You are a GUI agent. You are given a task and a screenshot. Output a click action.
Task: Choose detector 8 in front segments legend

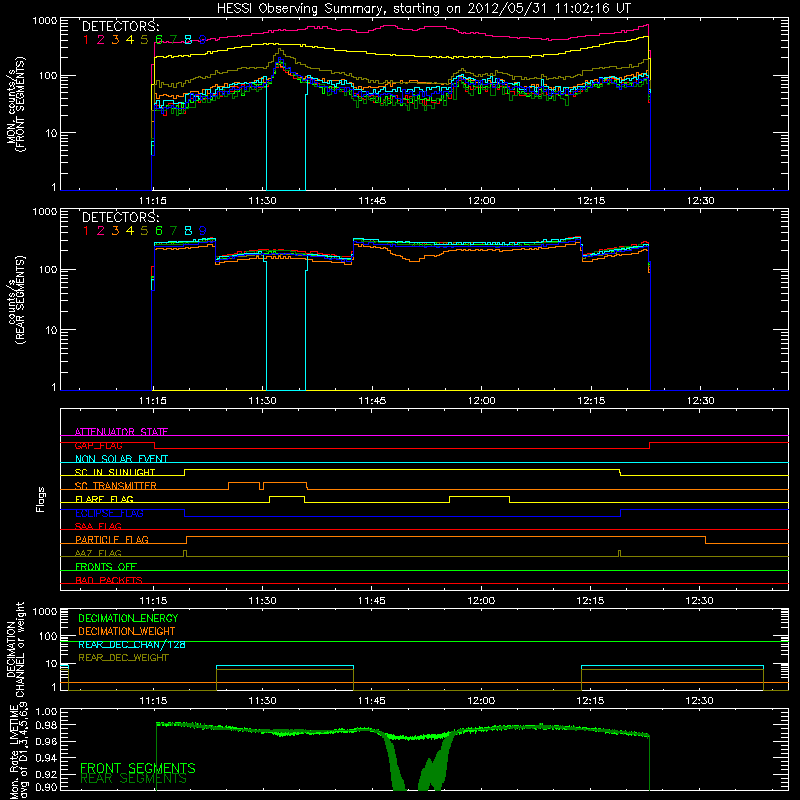click(x=188, y=39)
